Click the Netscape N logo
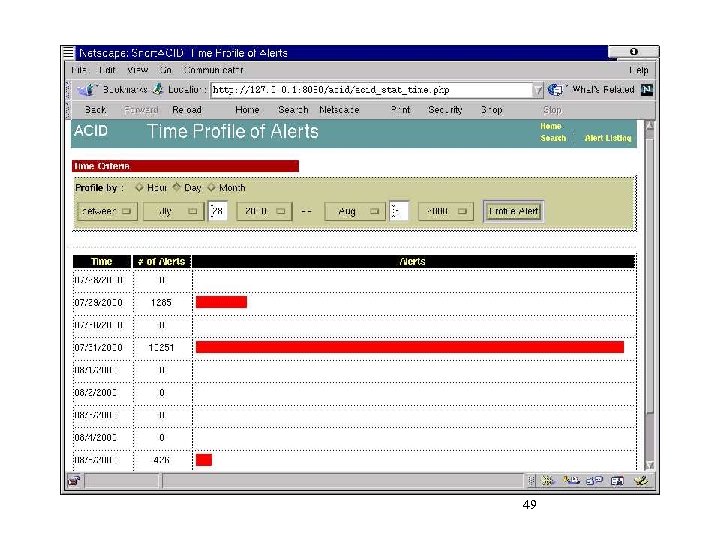The image size is (720, 540). point(647,90)
